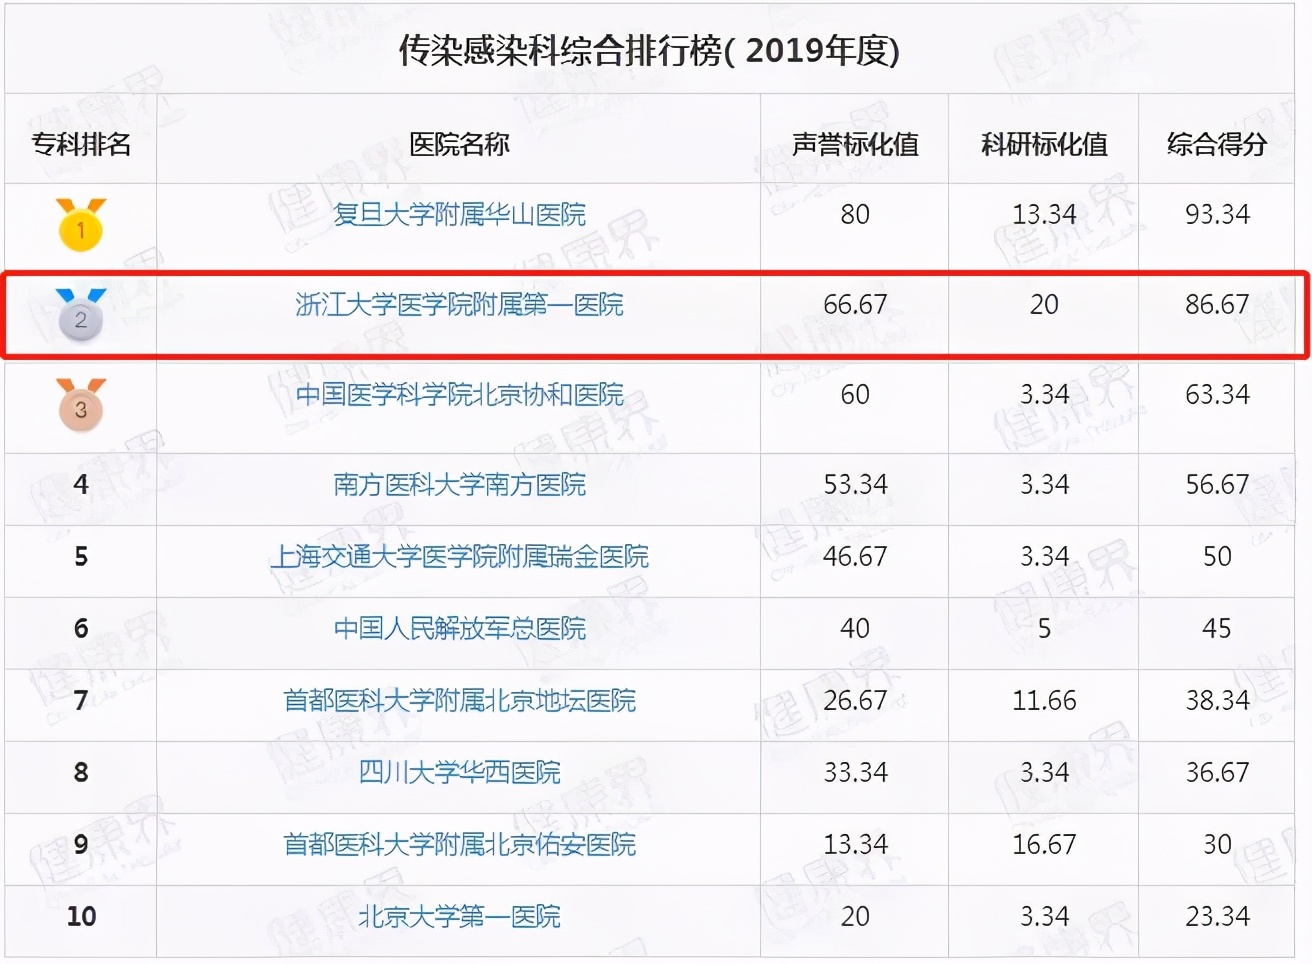Open 南方医科大学南方医院 link
1312x964 pixels.
point(459,484)
